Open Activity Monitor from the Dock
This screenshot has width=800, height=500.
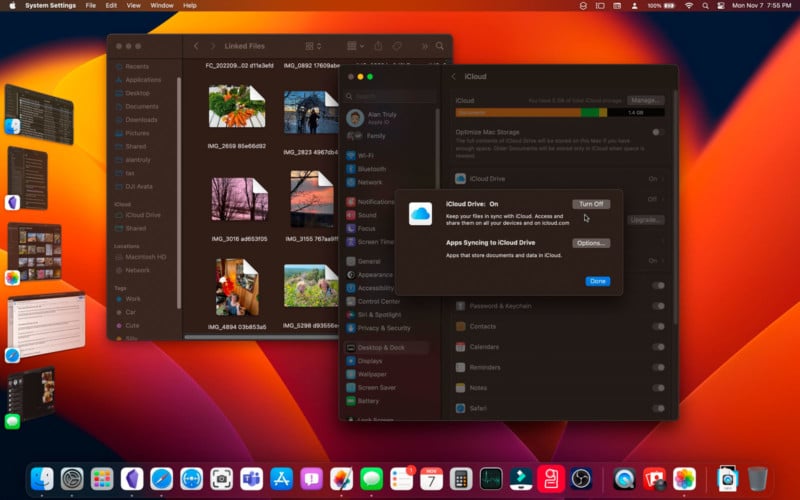[491, 479]
